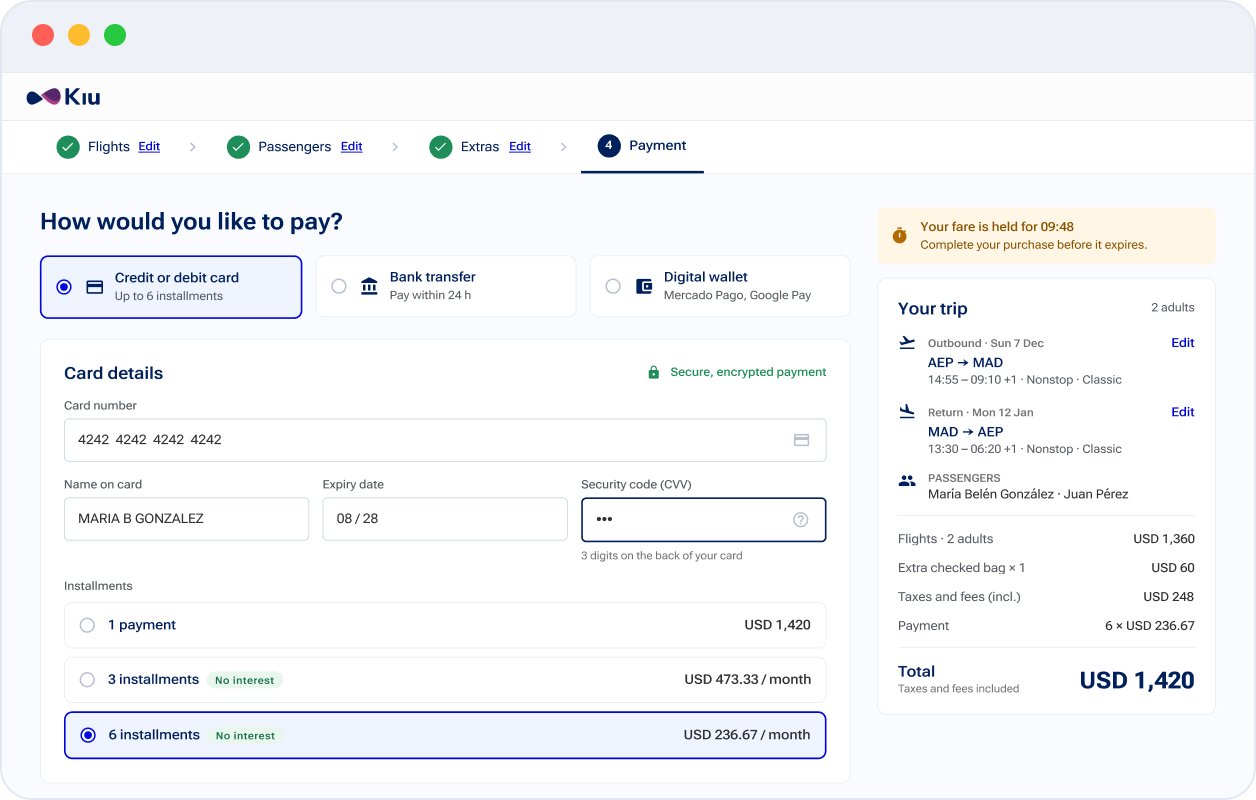Focus the Security code CVV field

coord(704,520)
